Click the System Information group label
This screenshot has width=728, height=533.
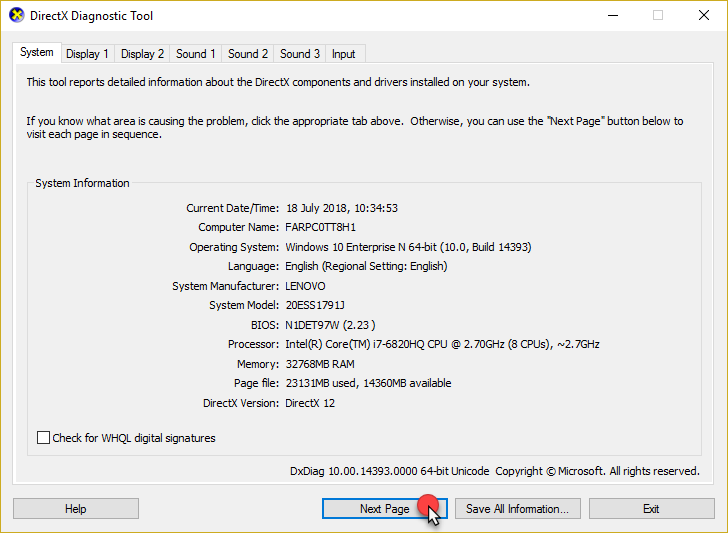(82, 183)
